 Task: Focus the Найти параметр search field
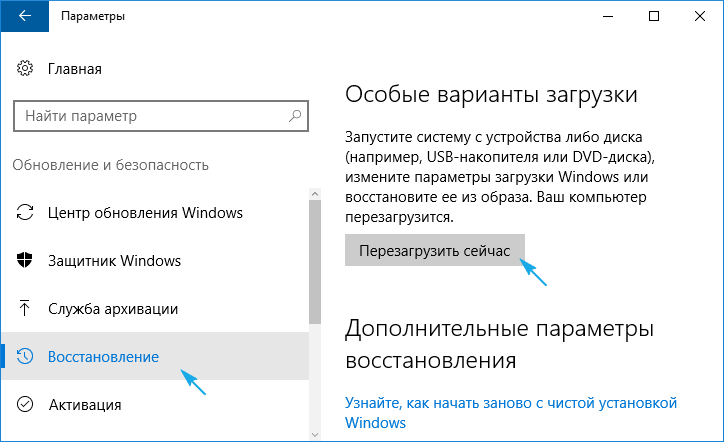[150, 116]
